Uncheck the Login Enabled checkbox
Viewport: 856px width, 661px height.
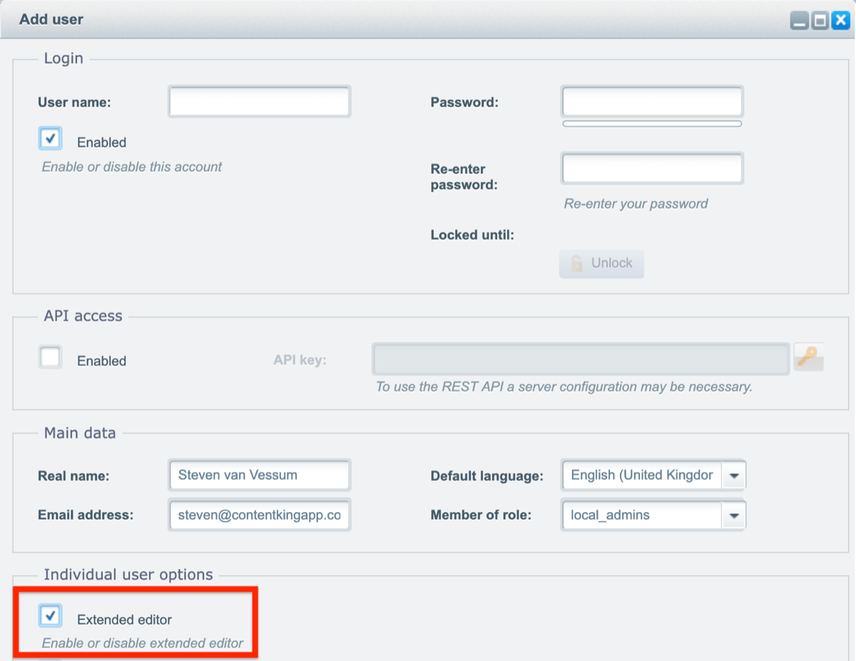pos(50,138)
